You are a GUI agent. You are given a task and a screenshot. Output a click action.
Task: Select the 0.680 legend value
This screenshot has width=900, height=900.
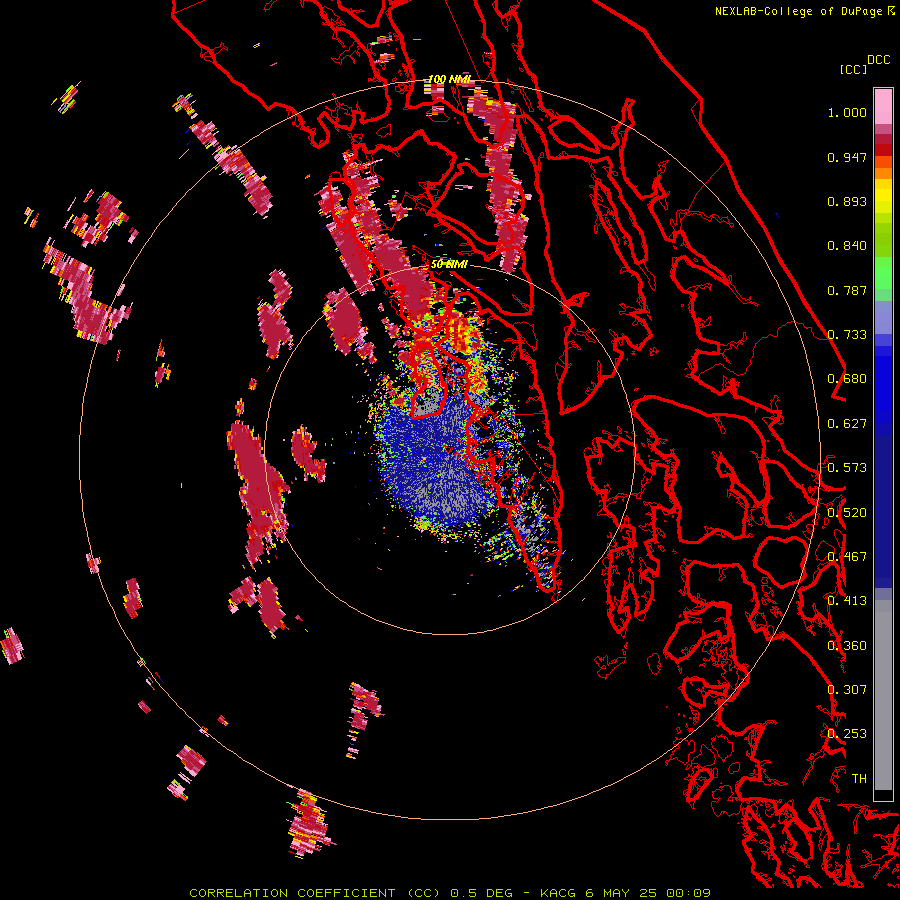[847, 379]
